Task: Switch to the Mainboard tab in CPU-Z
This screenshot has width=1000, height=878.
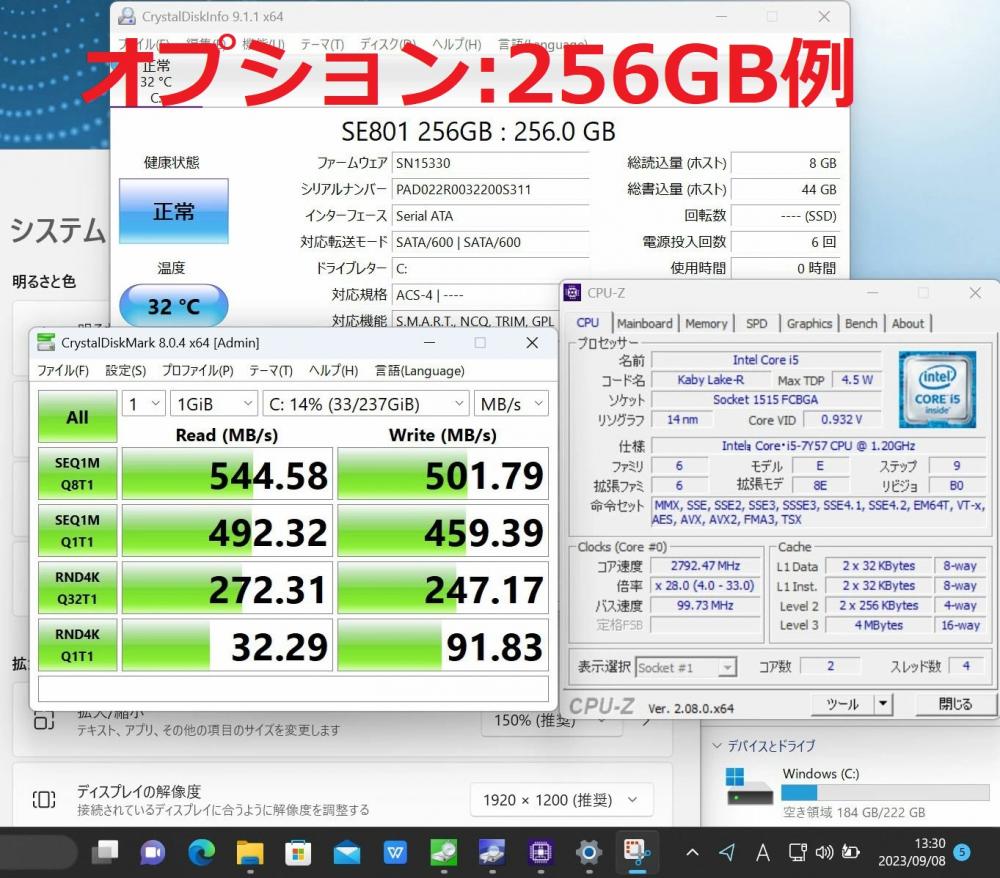Action: [x=645, y=323]
